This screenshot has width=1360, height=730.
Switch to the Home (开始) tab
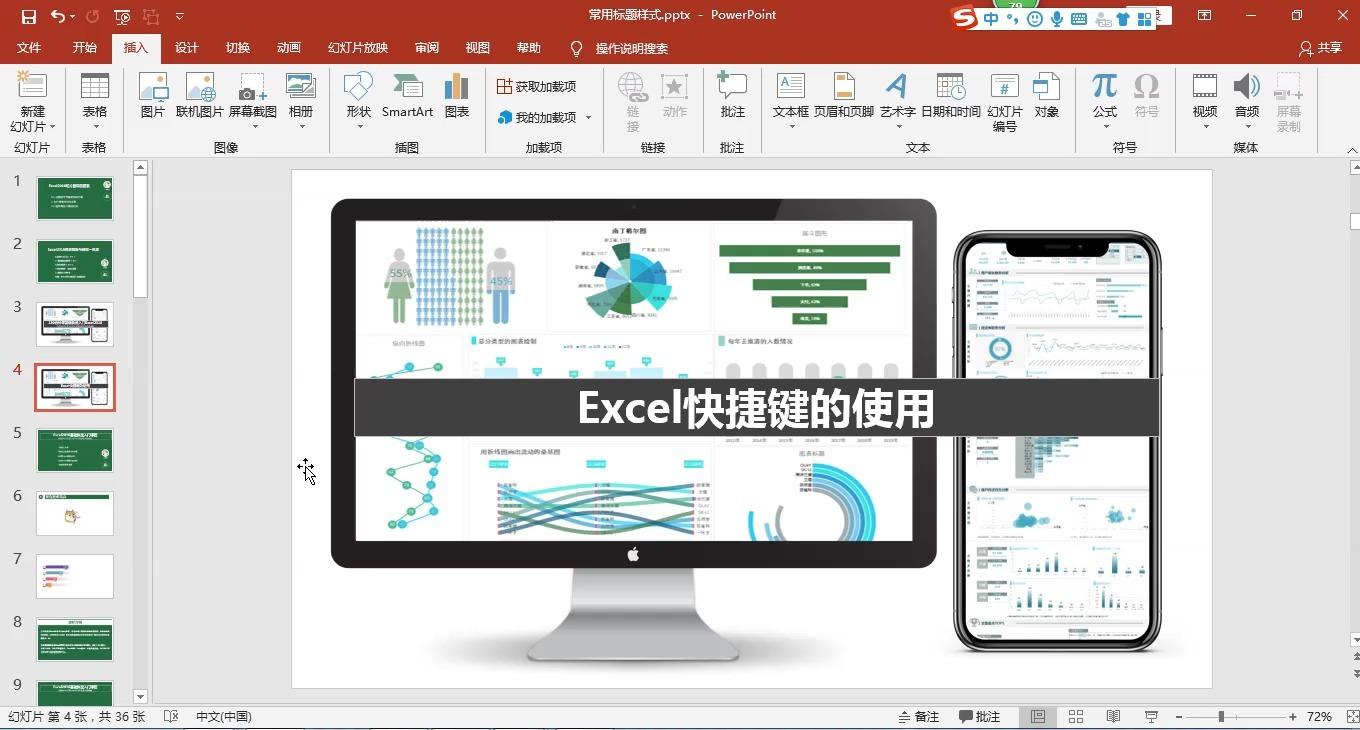(x=85, y=48)
